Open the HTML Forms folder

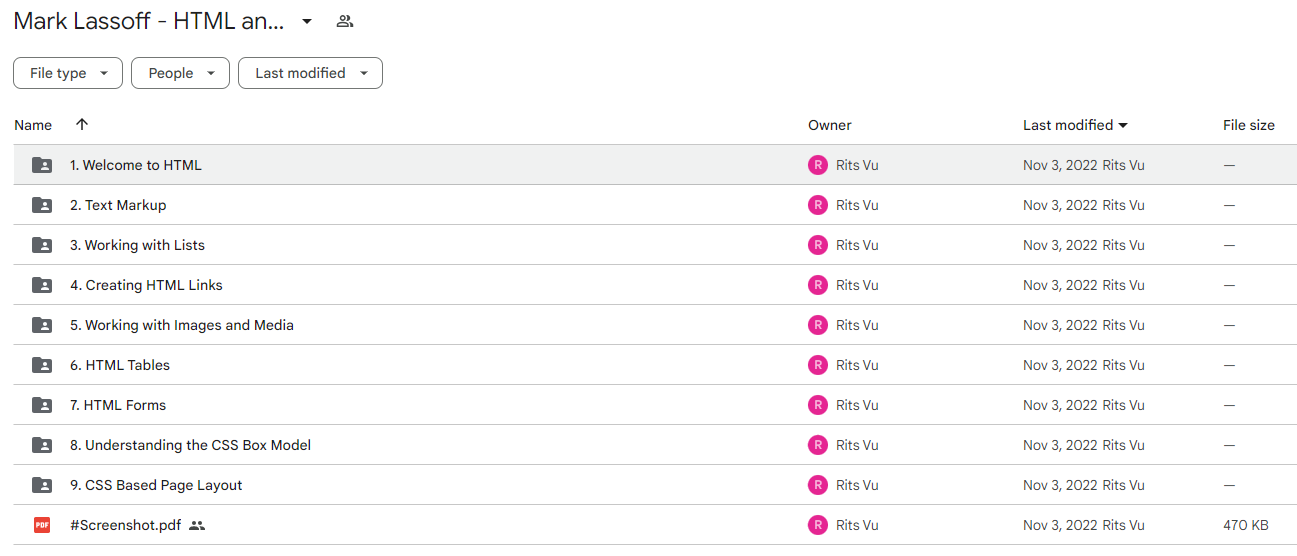tap(118, 405)
